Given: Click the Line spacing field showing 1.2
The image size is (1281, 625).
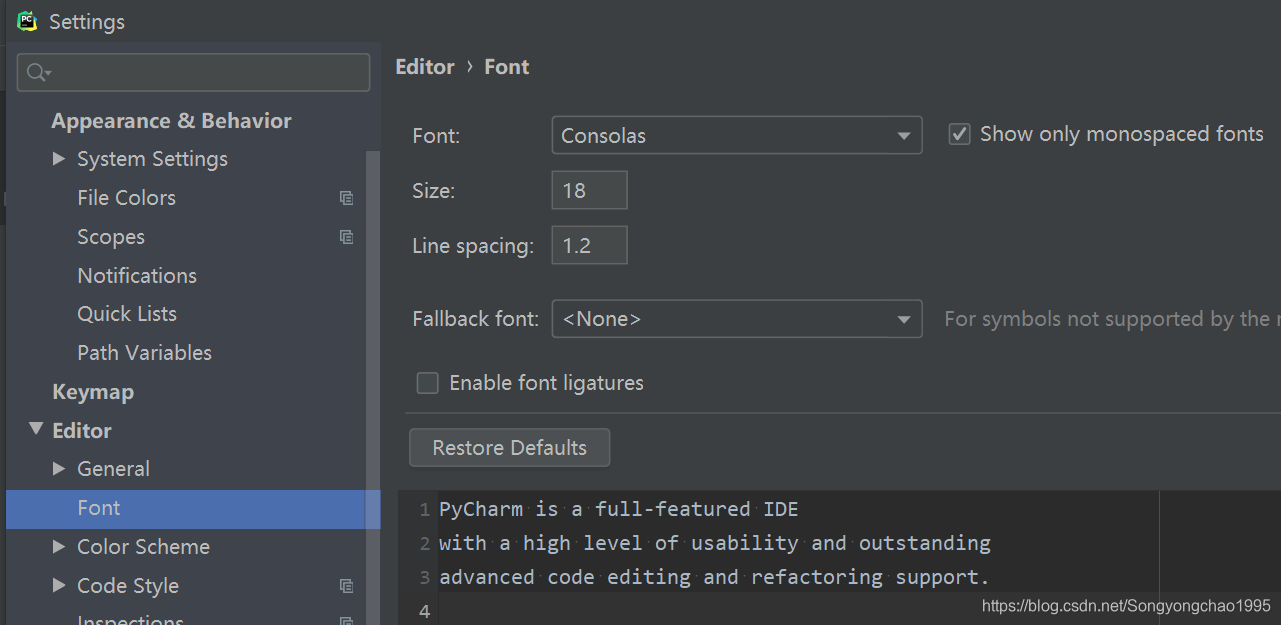Looking at the screenshot, I should [x=589, y=245].
